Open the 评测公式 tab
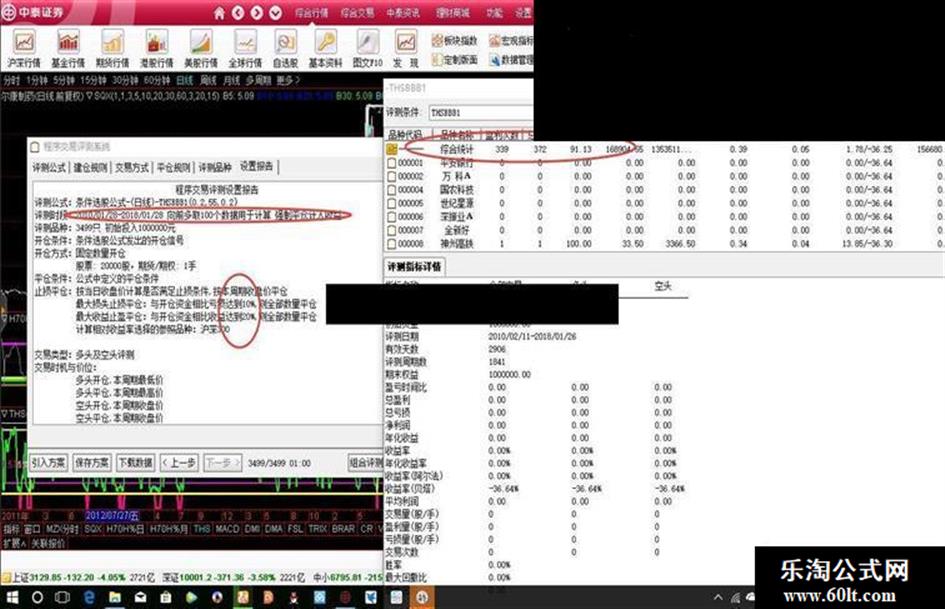This screenshot has height=609, width=945. [x=49, y=167]
